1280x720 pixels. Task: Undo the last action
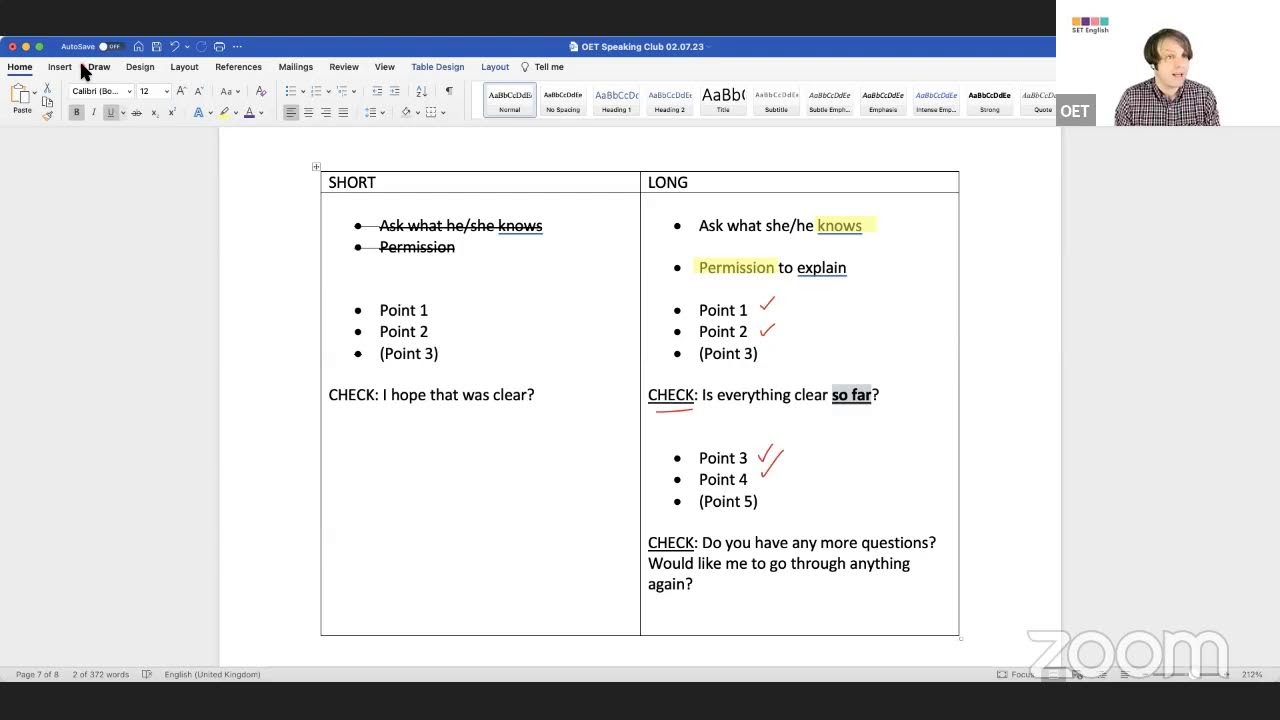174,46
